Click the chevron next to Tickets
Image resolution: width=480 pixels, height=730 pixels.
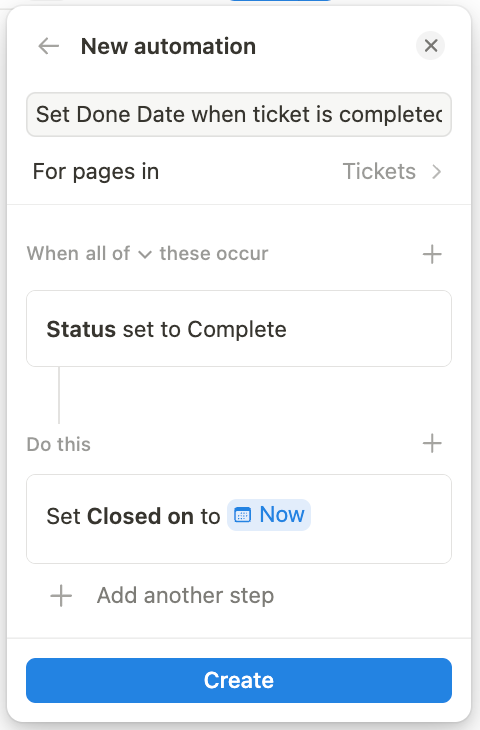[436, 171]
